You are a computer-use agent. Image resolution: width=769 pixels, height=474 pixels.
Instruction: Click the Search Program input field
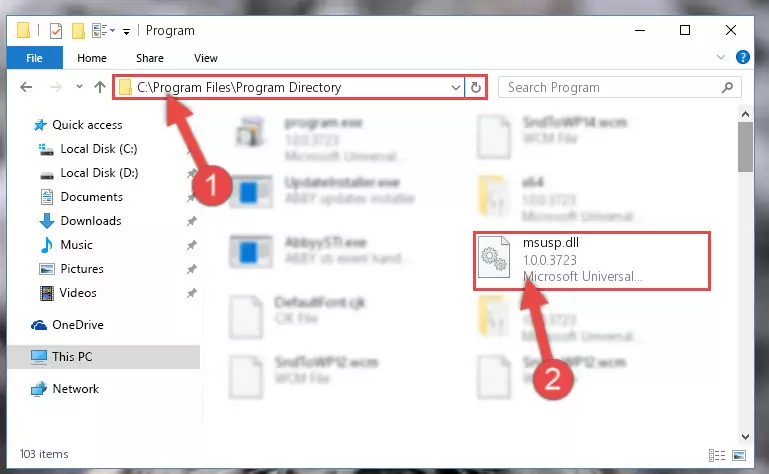point(611,87)
